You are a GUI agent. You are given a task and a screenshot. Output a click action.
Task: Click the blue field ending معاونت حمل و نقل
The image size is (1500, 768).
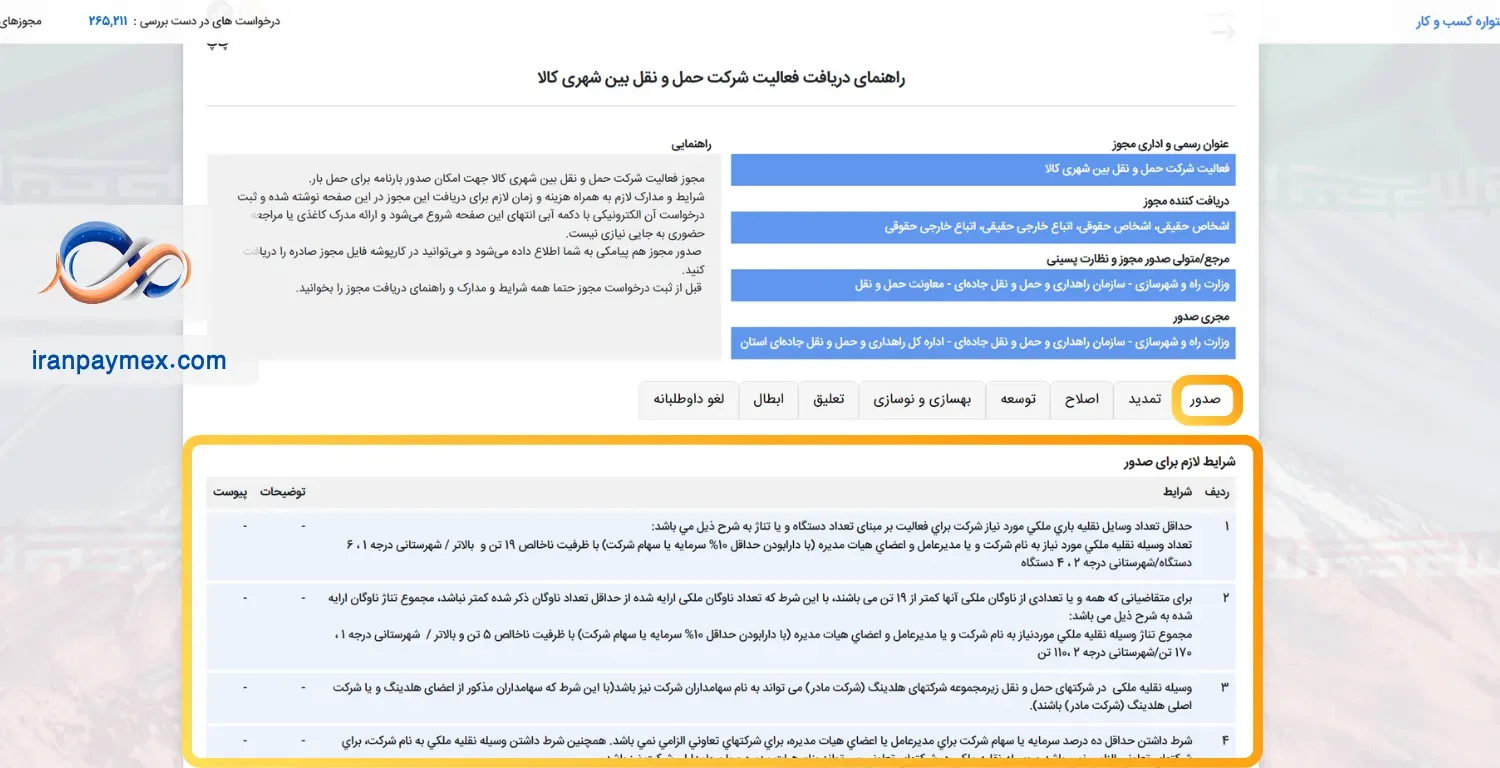[x=983, y=285]
